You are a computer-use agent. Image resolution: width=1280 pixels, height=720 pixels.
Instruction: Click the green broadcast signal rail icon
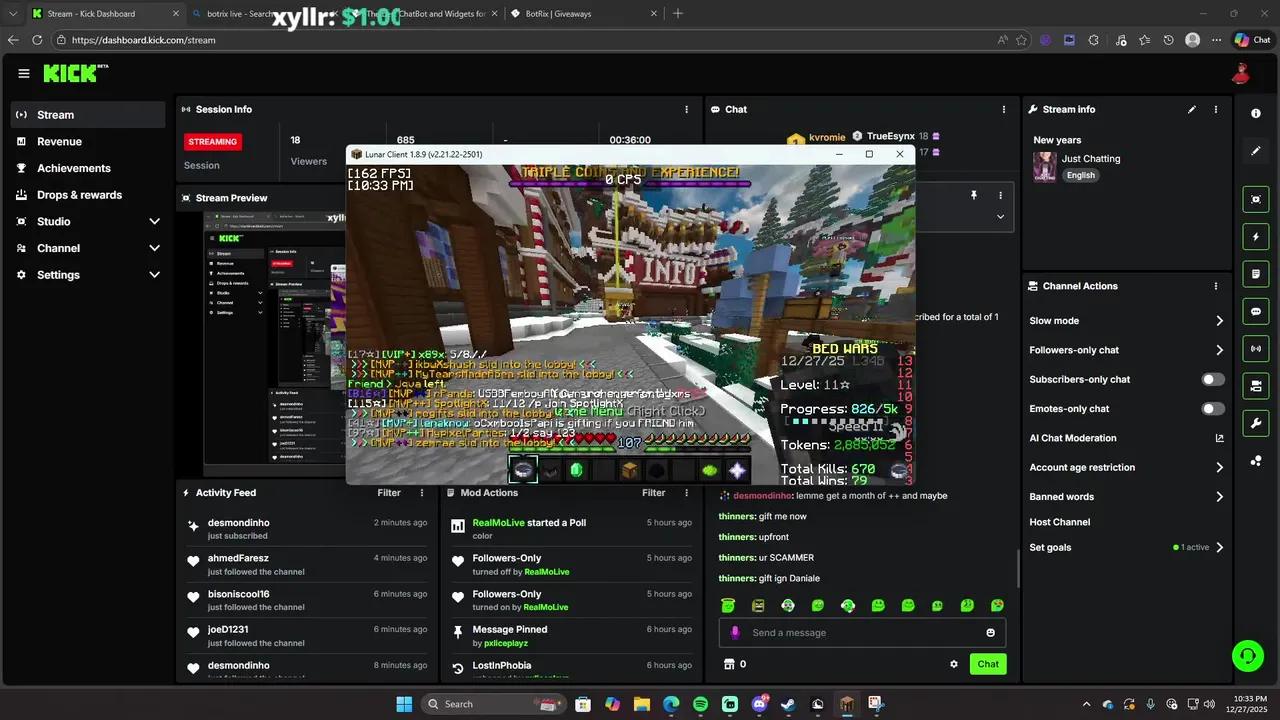click(1256, 348)
